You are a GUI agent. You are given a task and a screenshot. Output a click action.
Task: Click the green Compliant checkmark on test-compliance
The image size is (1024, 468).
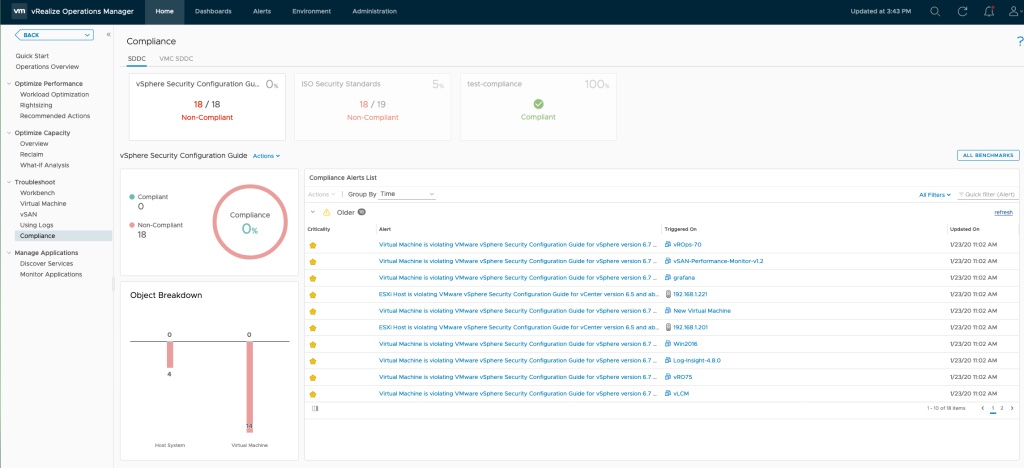538,104
